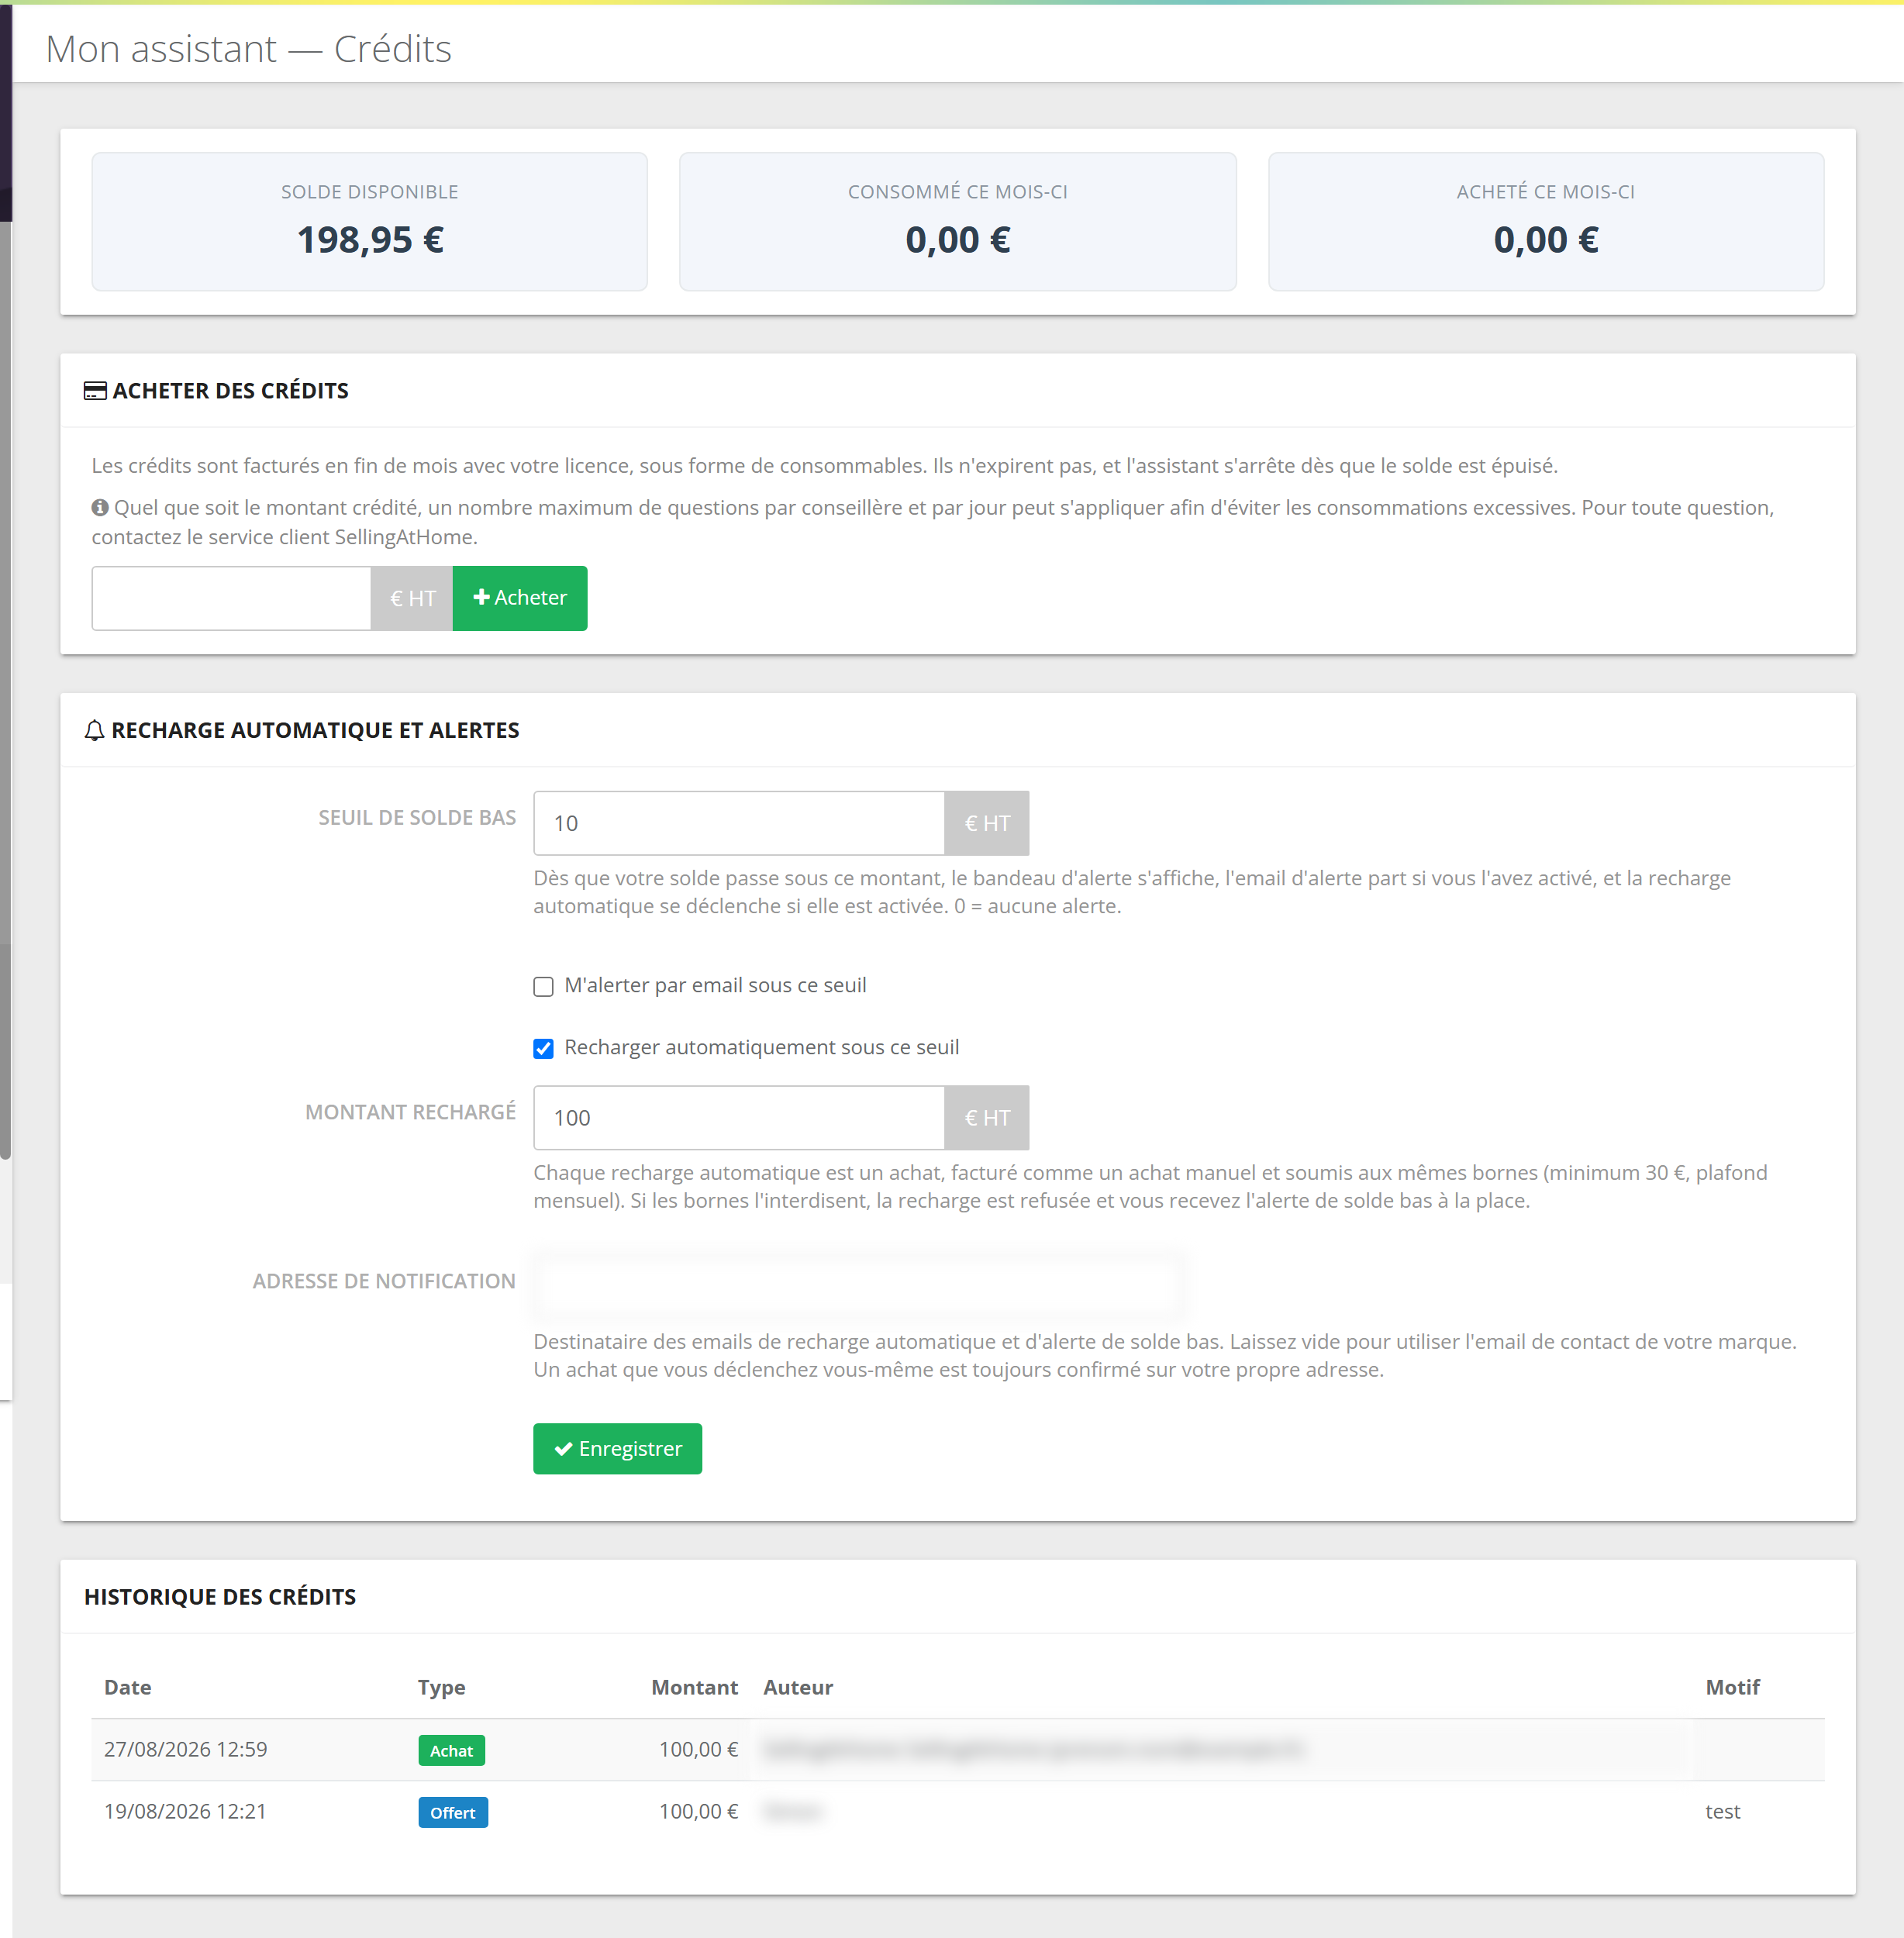Screen dimensions: 1904x1938
Task: Click the 198,95 € available balance
Action: pyautogui.click(x=370, y=240)
